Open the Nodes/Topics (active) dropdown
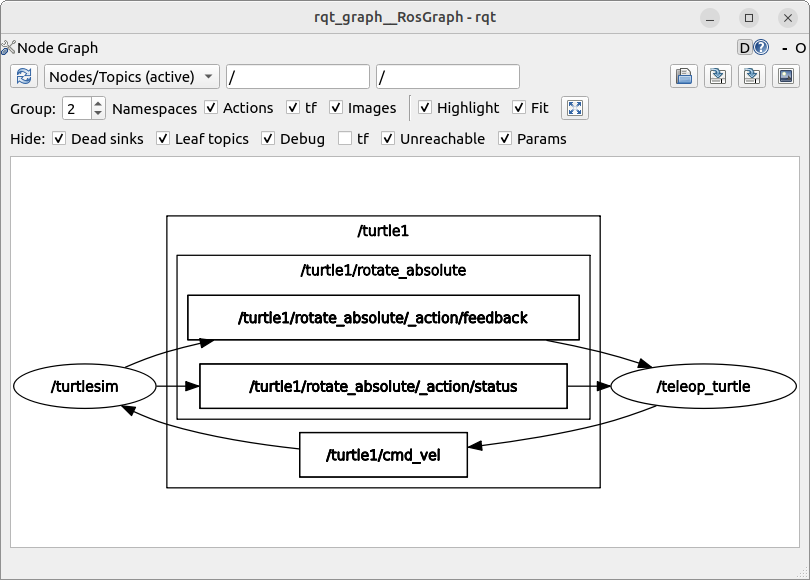Viewport: 810px width, 580px height. tap(131, 77)
